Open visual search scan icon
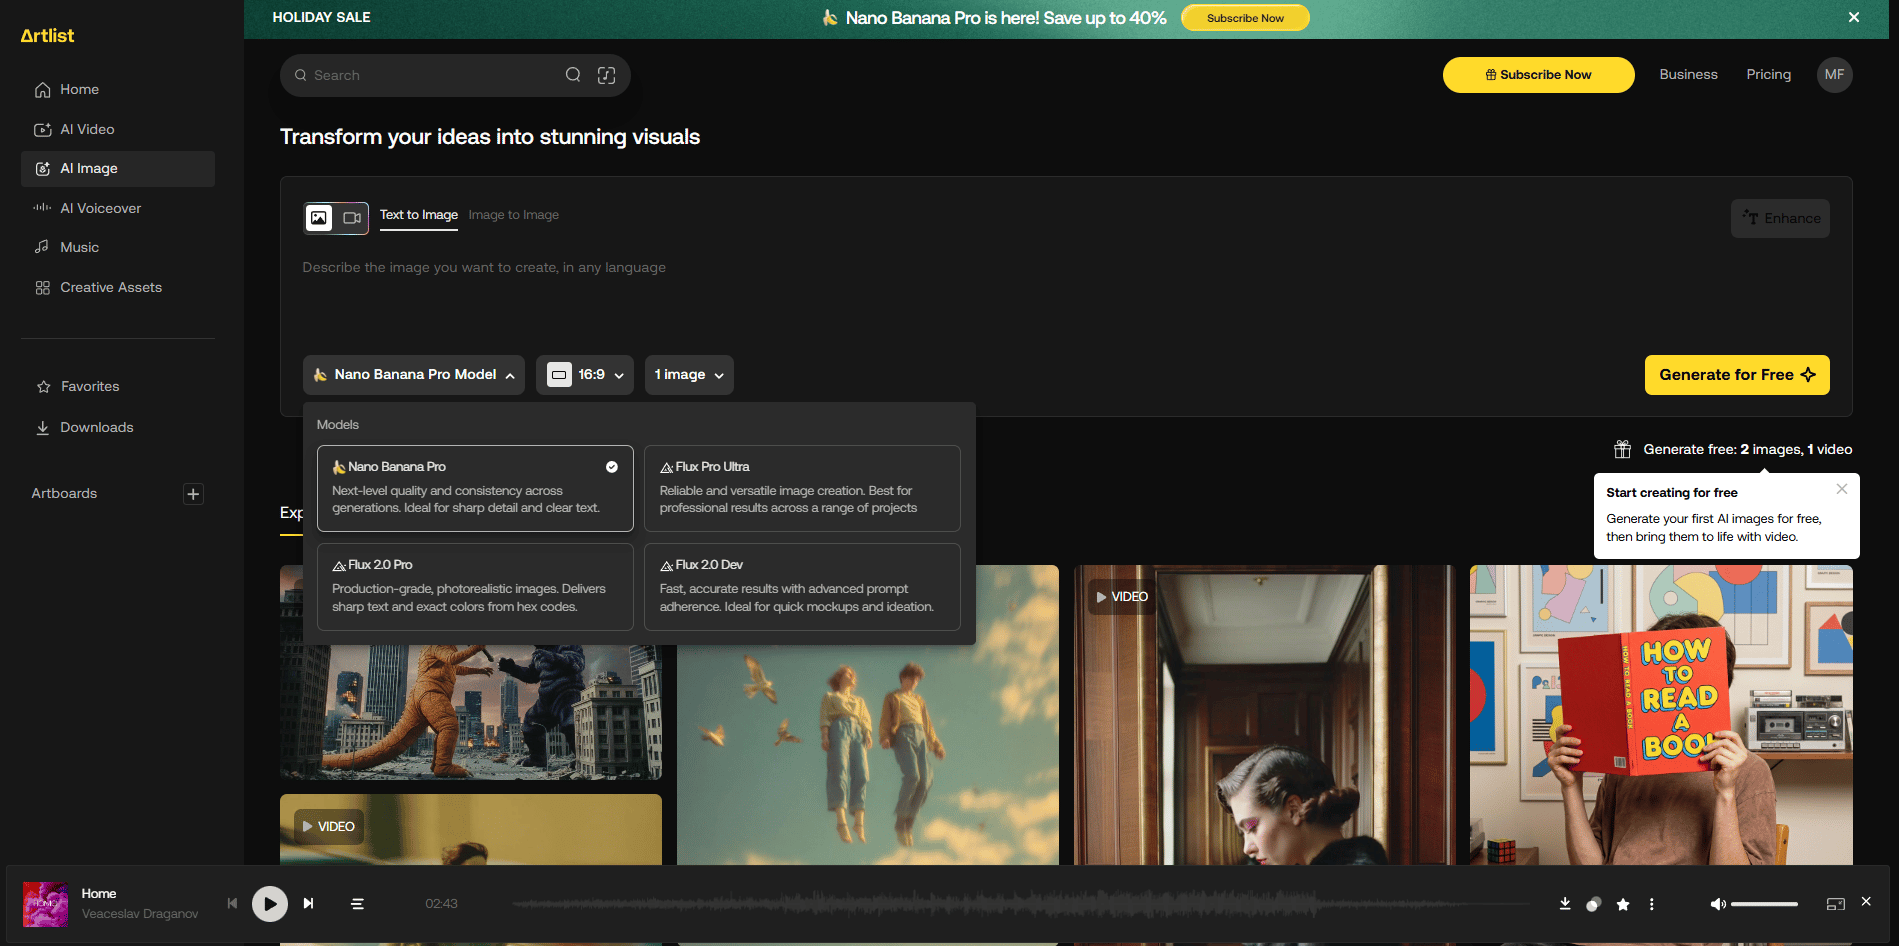 click(x=607, y=75)
